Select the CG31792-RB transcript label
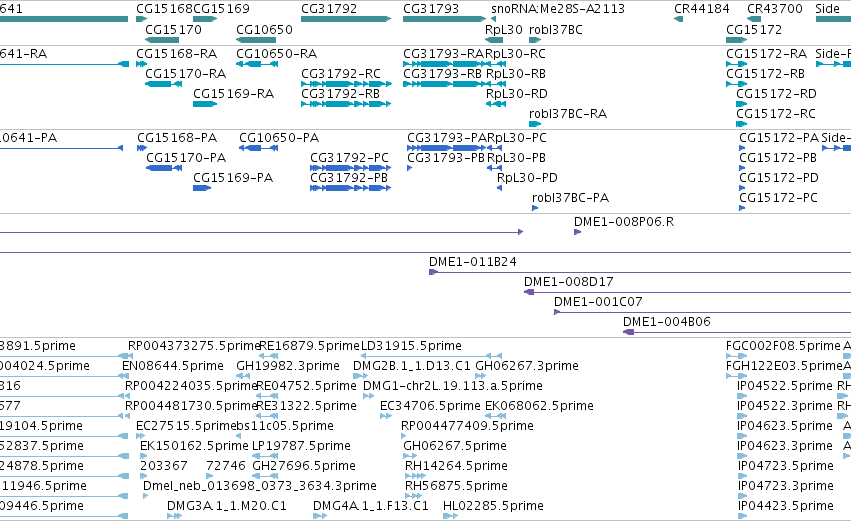The image size is (851, 521). 340,93
